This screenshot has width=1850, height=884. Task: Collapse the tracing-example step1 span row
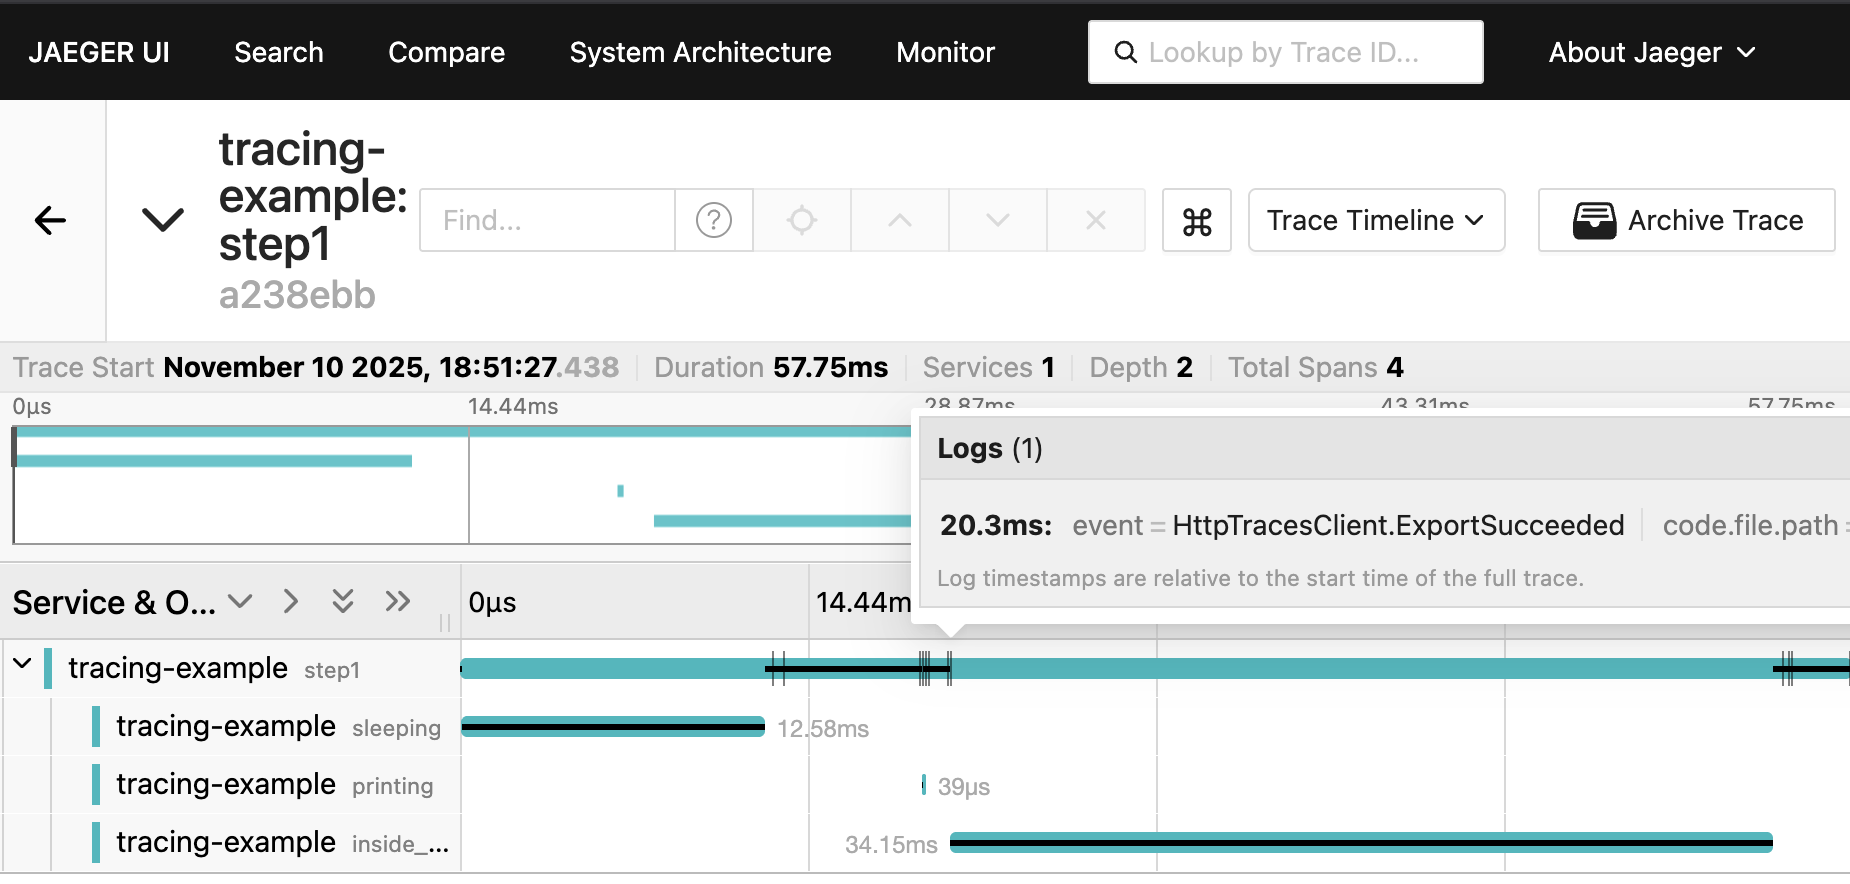point(22,664)
